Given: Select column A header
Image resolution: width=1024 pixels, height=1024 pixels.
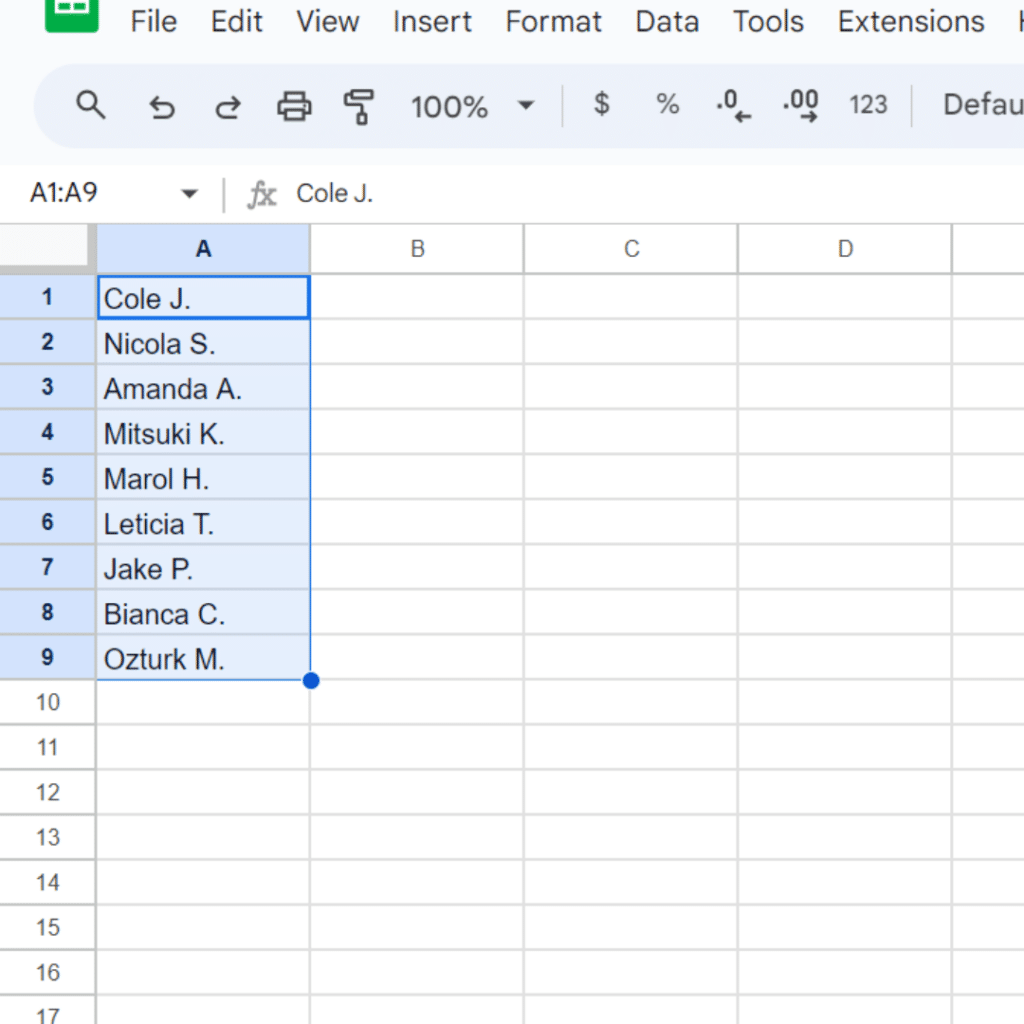Looking at the screenshot, I should 203,249.
